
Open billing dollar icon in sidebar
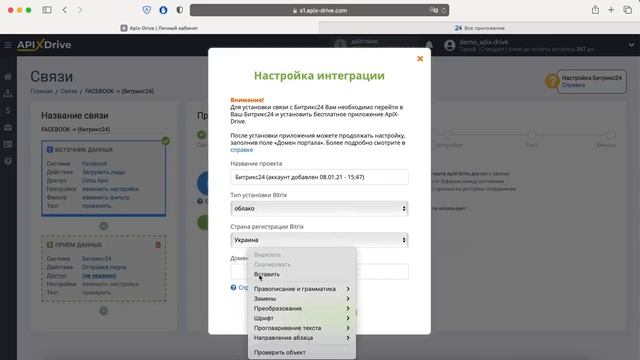click(x=8, y=111)
